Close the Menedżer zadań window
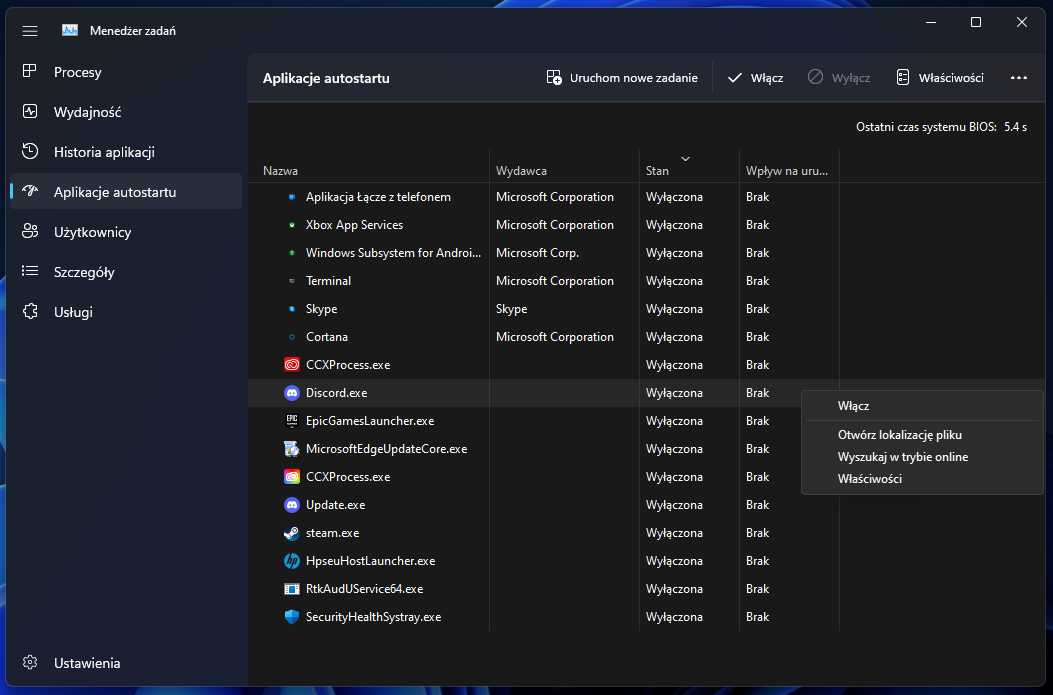 coord(1021,22)
